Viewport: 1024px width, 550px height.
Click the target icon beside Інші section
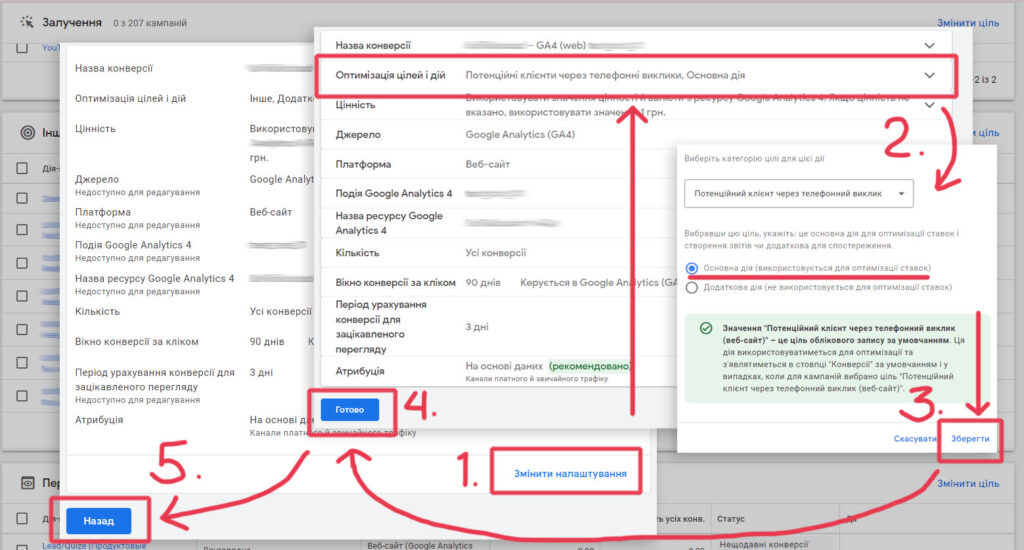[x=25, y=132]
